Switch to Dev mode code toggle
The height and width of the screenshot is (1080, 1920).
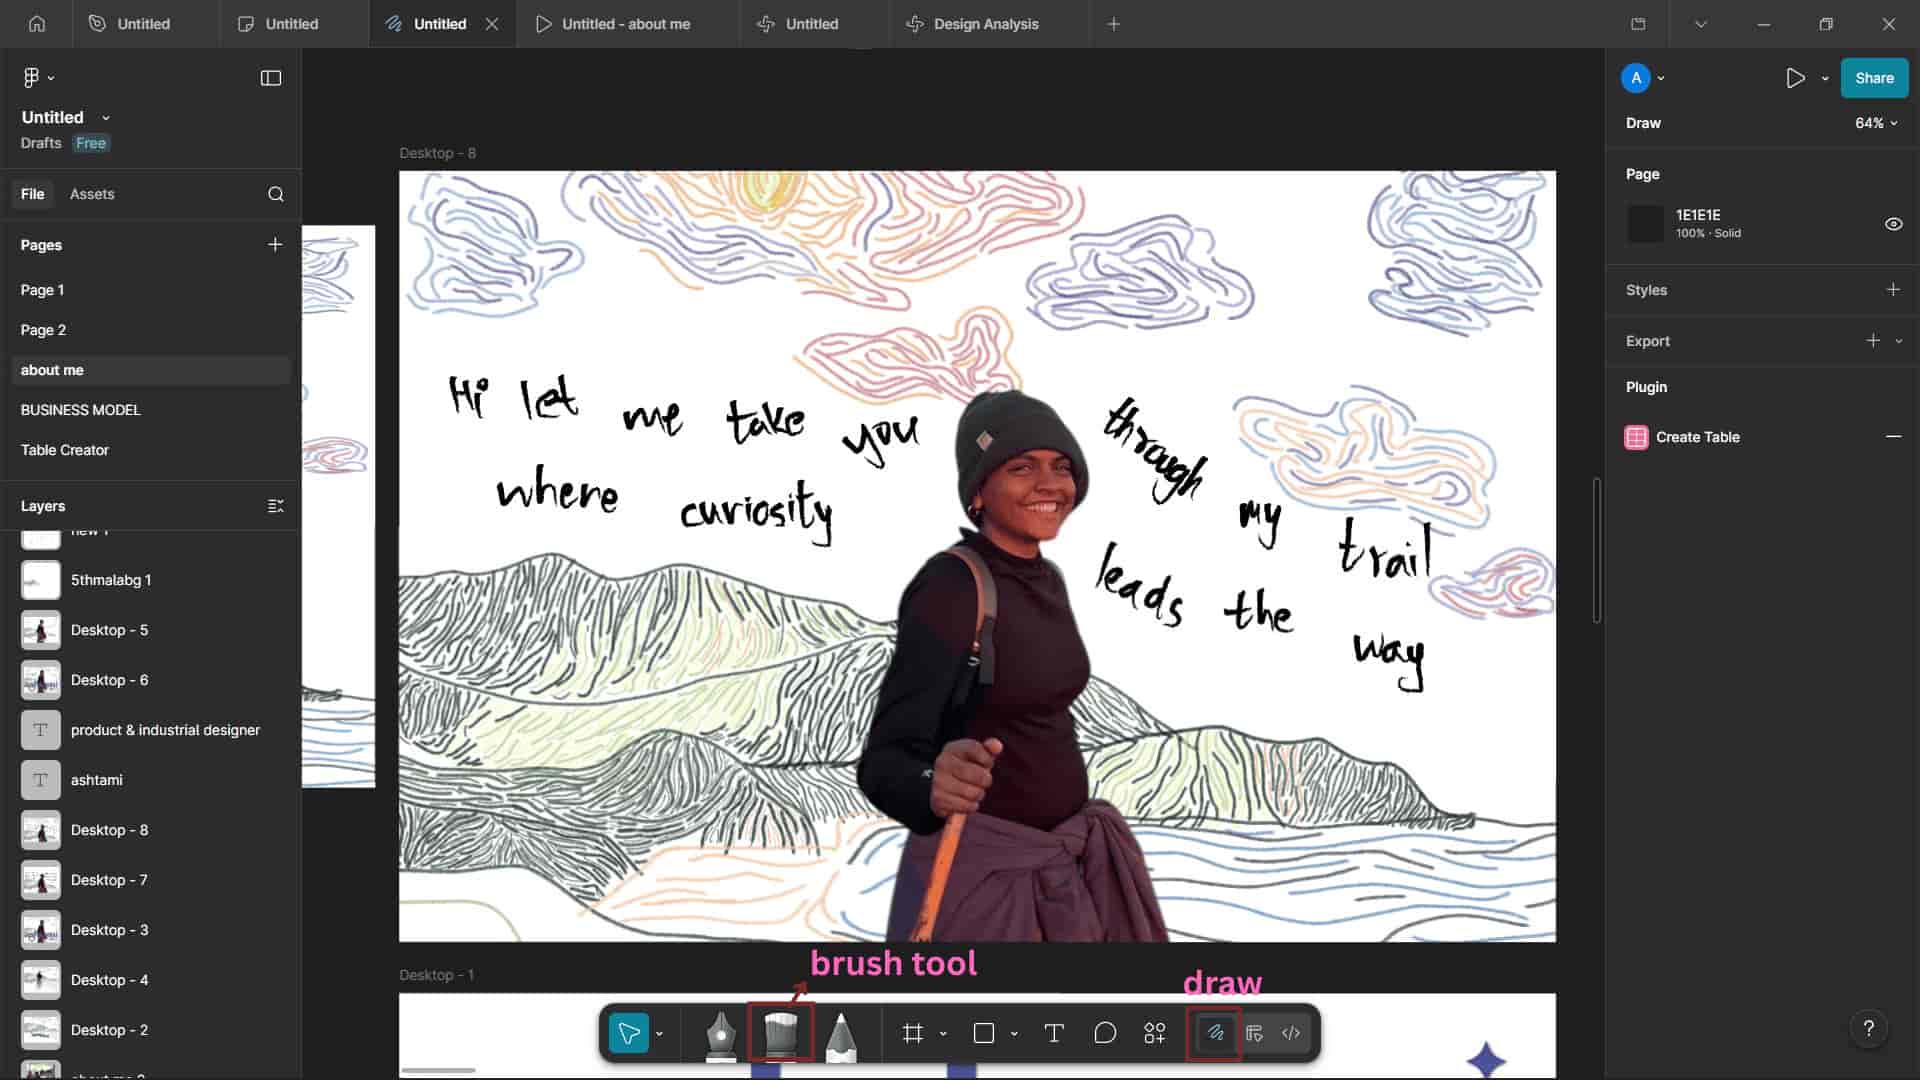point(1291,1033)
